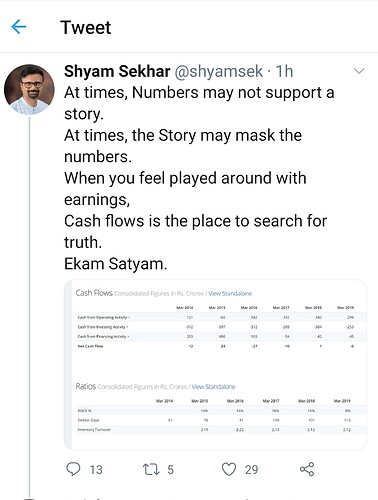Open Shyam Sekhar profile picture
The height and width of the screenshot is (500, 378).
click(29, 90)
